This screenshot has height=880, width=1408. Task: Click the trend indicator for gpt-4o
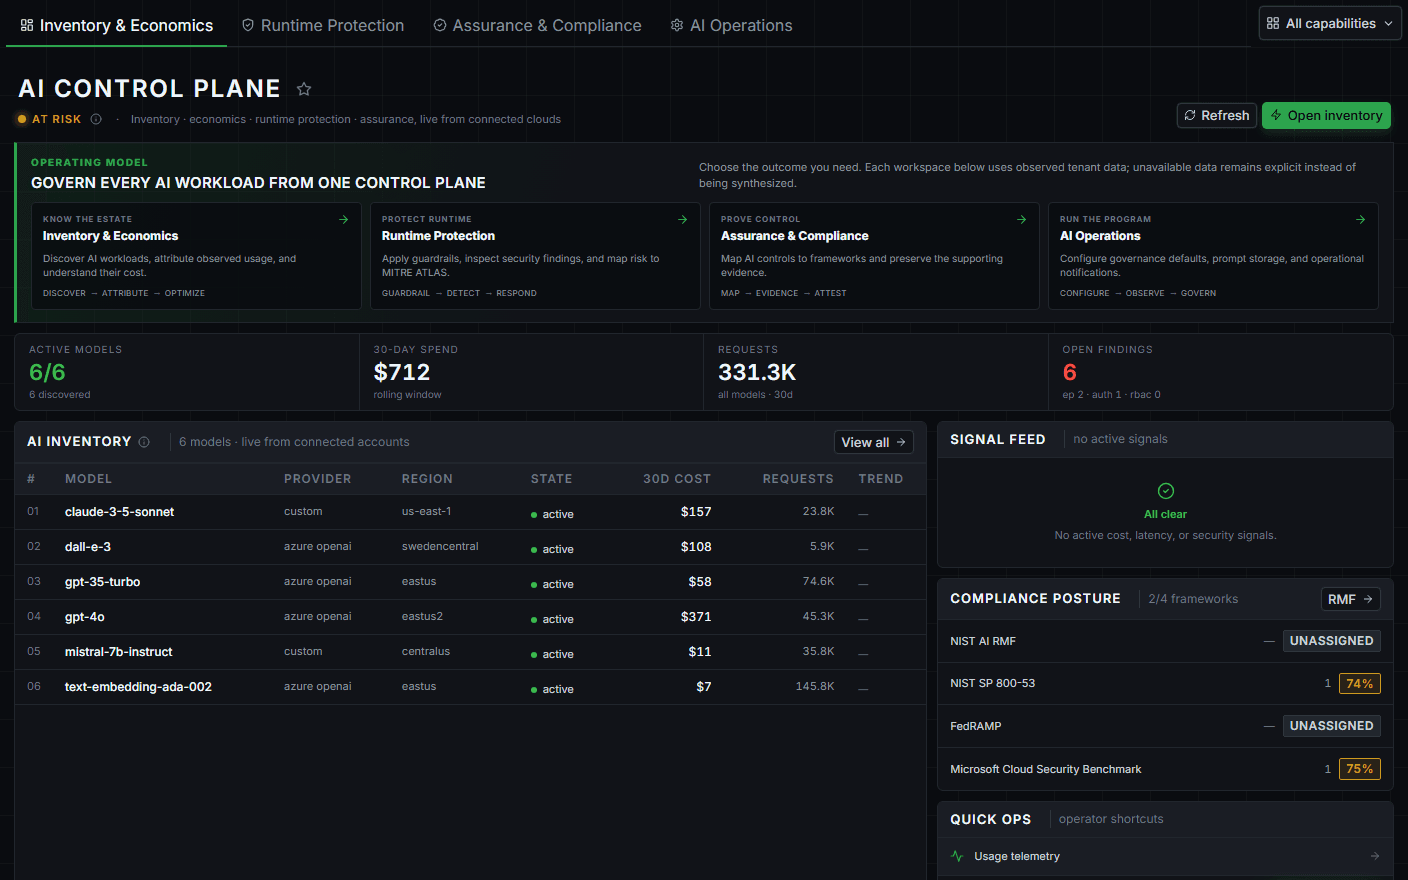(863, 619)
